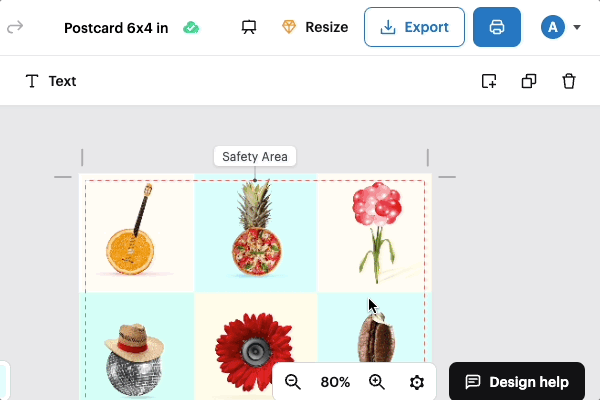Click the 80% zoom level

point(335,382)
